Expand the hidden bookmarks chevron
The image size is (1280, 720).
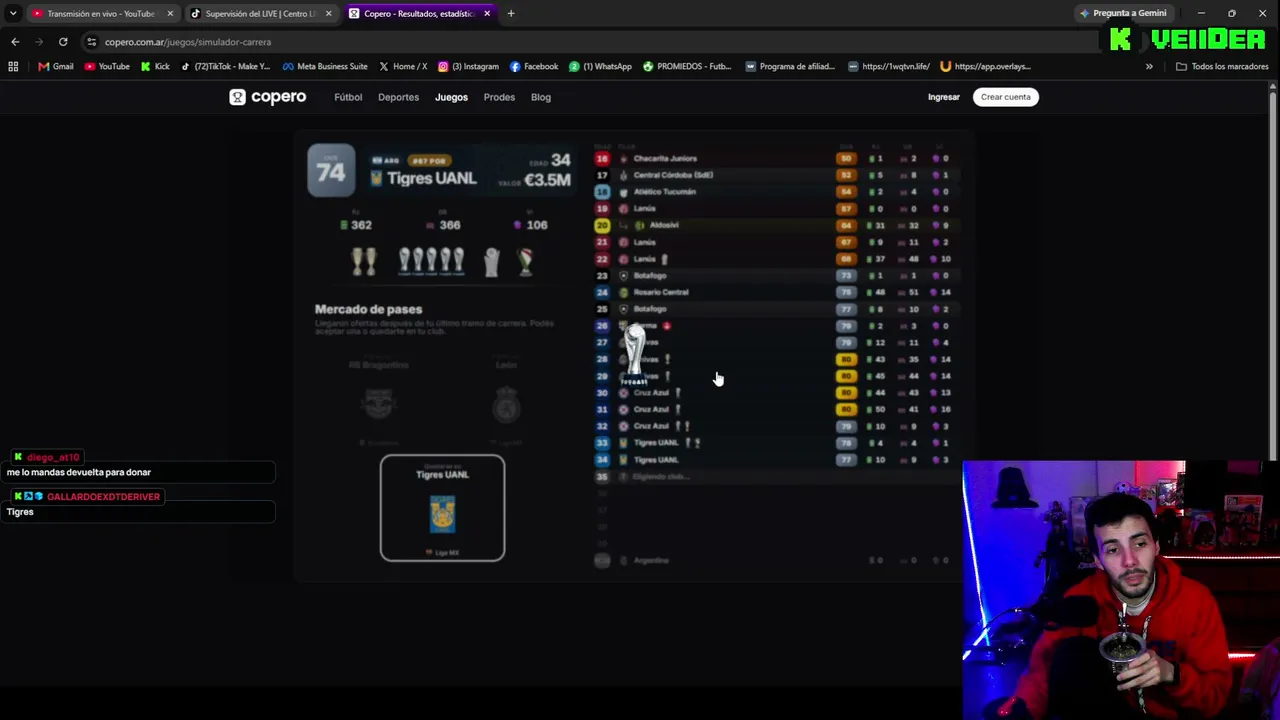pyautogui.click(x=1149, y=66)
